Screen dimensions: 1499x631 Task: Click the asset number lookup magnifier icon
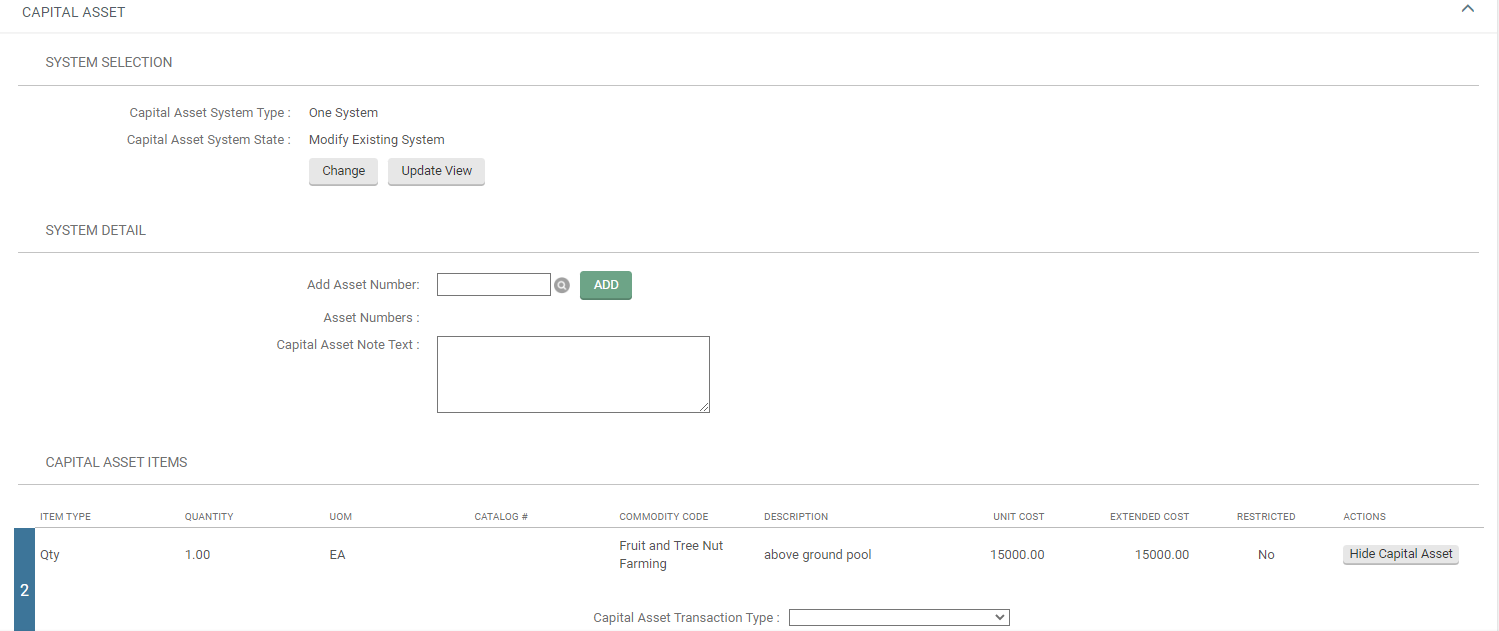(x=562, y=286)
